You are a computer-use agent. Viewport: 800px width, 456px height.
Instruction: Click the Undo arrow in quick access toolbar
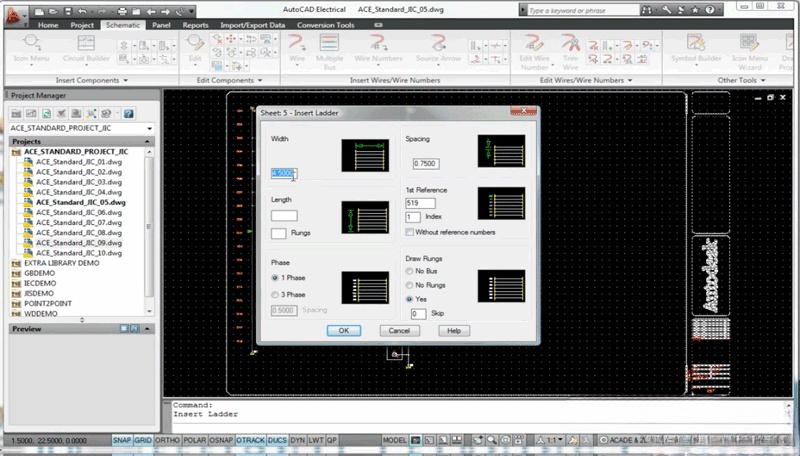pos(82,11)
